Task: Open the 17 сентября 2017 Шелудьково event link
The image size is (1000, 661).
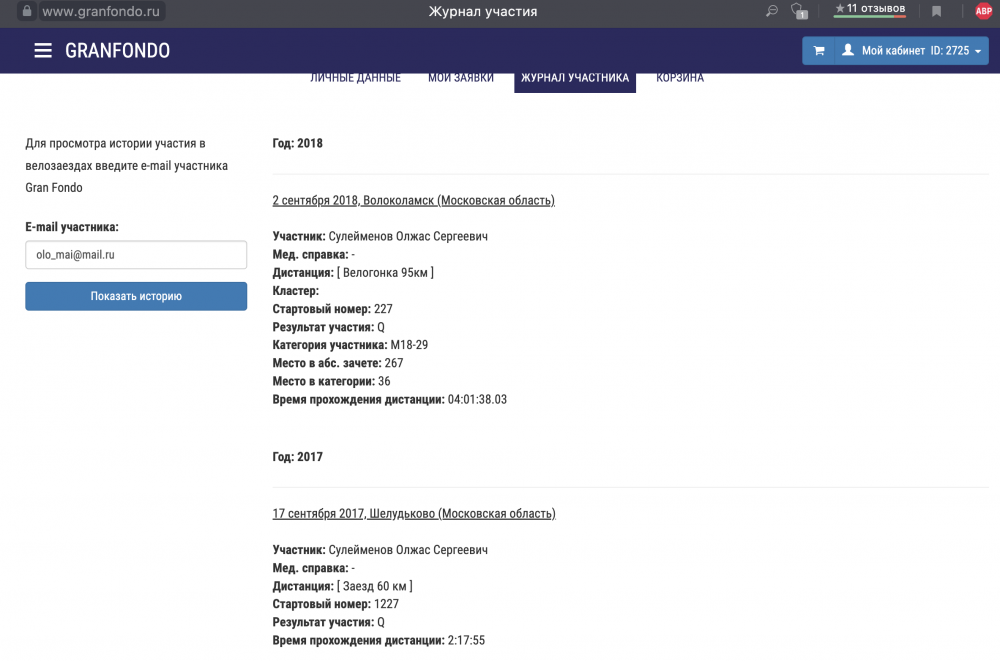Action: coord(414,514)
